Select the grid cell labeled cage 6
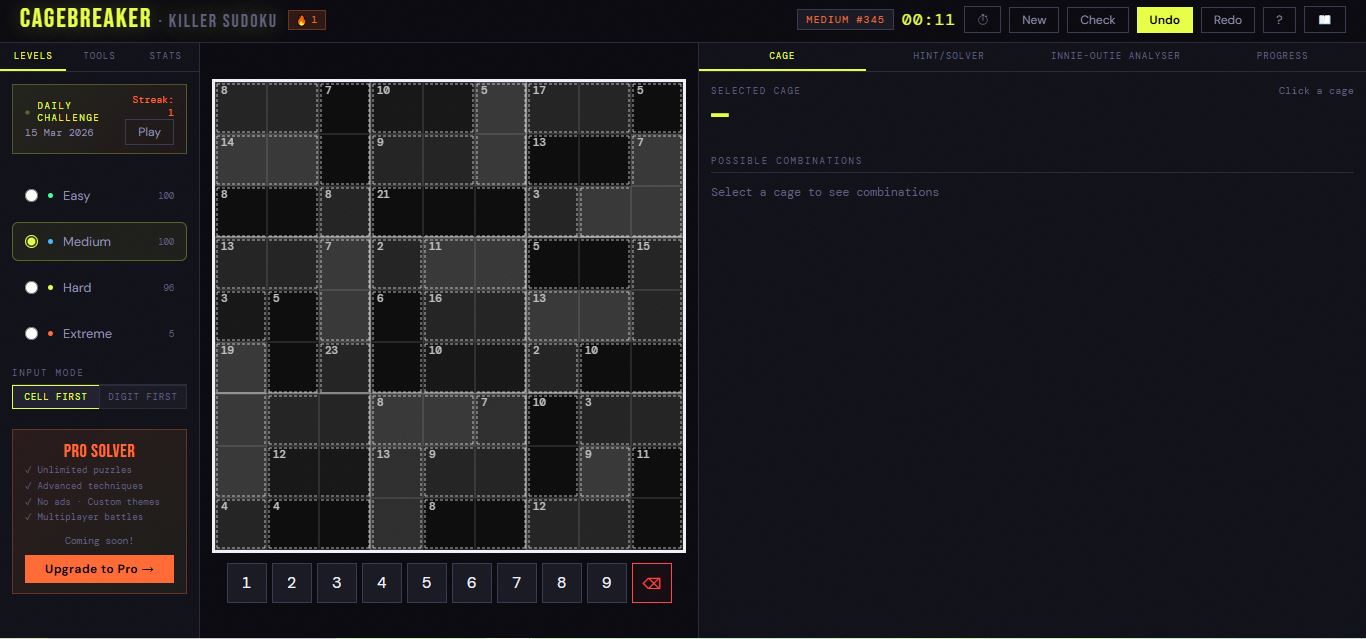 pos(397,316)
